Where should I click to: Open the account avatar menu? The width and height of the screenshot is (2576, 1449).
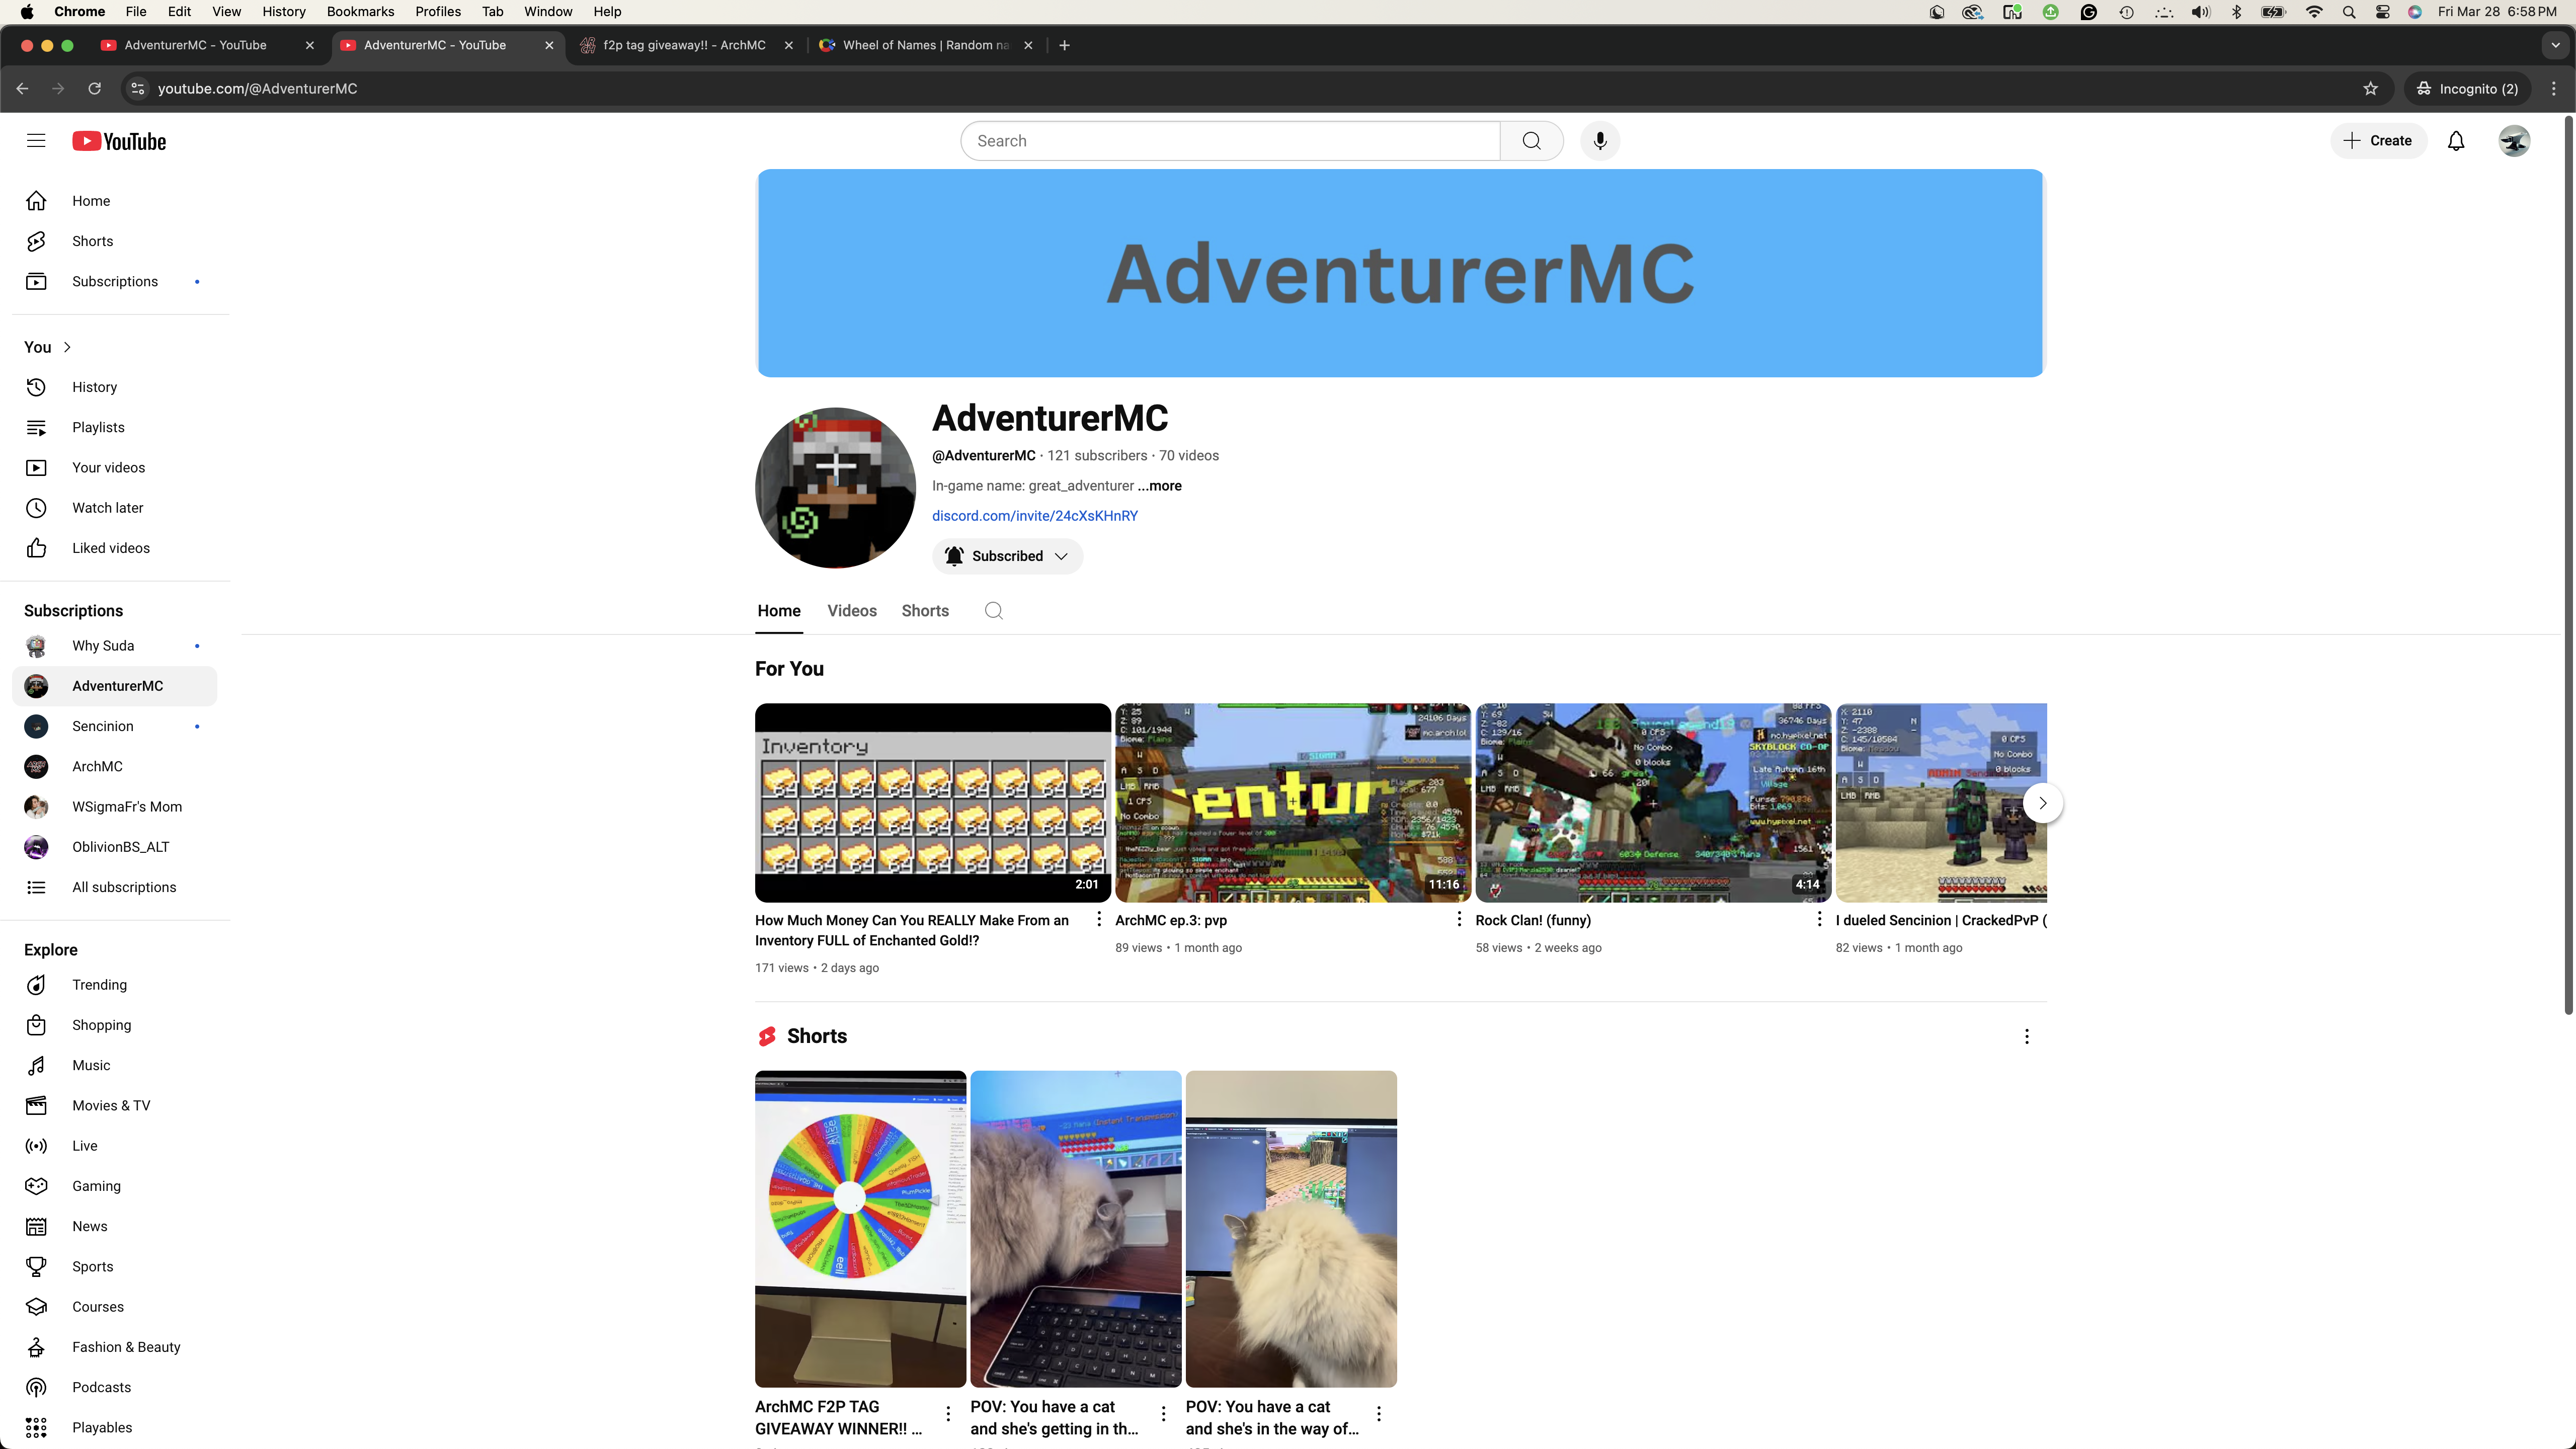pos(2514,141)
